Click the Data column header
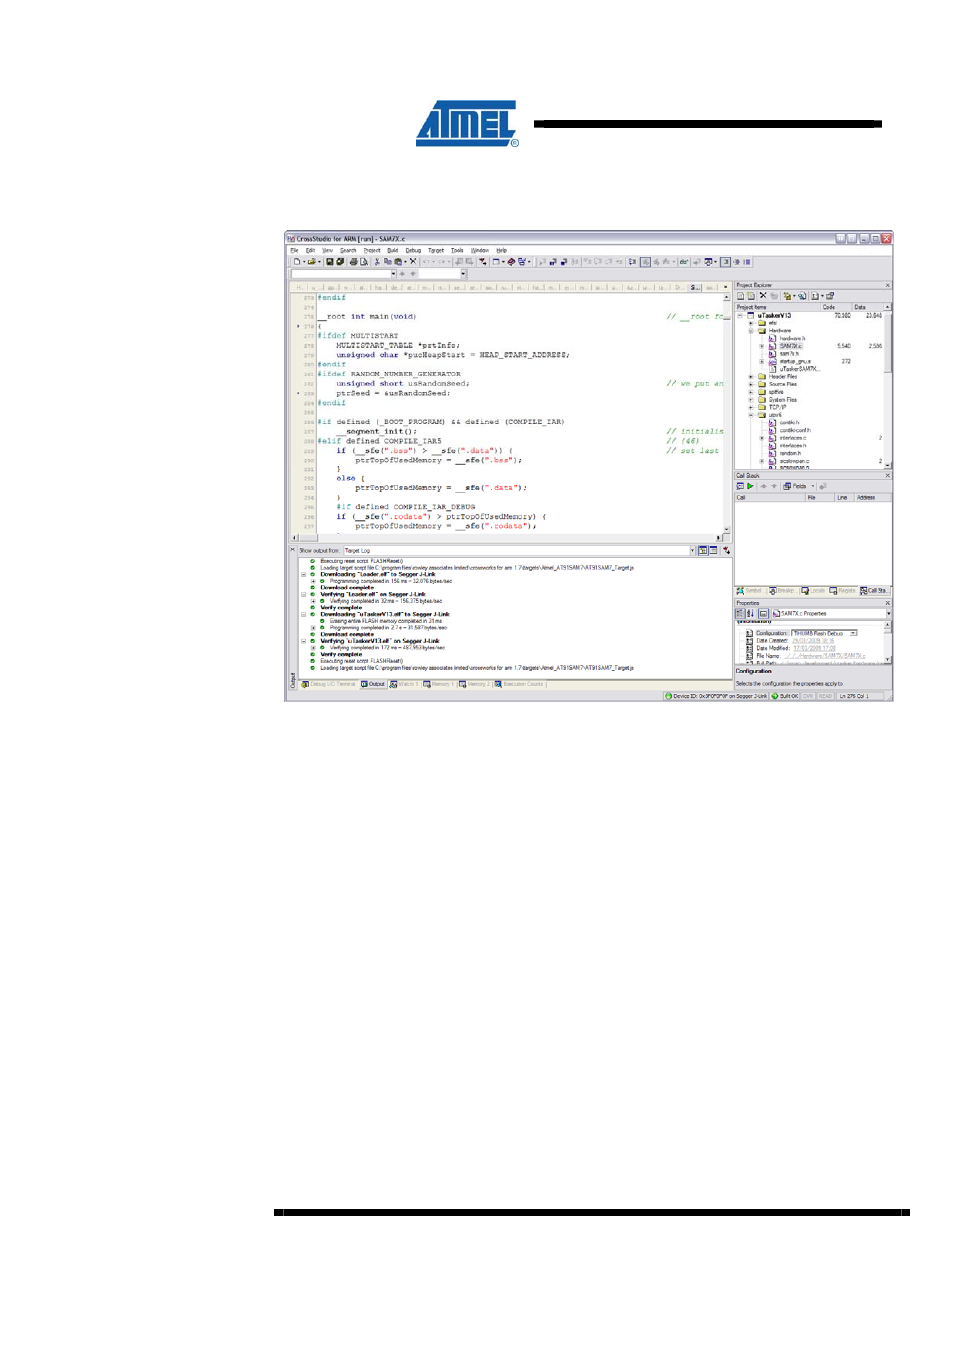Screen dimensions: 954x1350 [867, 307]
